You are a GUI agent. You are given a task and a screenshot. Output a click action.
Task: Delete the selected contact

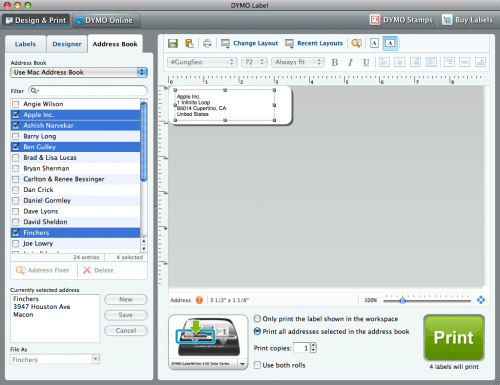[98, 270]
